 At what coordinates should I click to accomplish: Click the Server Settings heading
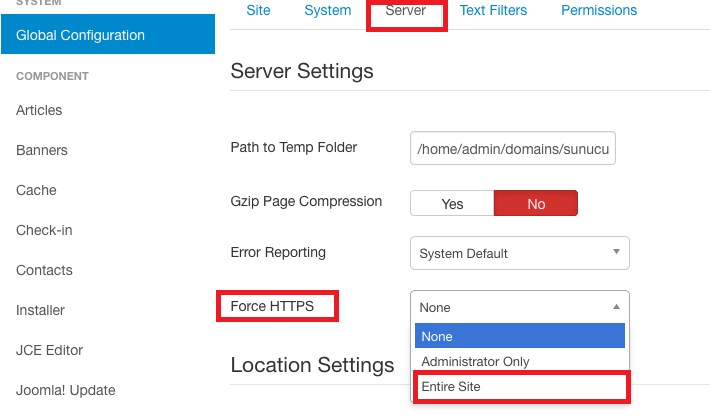302,71
